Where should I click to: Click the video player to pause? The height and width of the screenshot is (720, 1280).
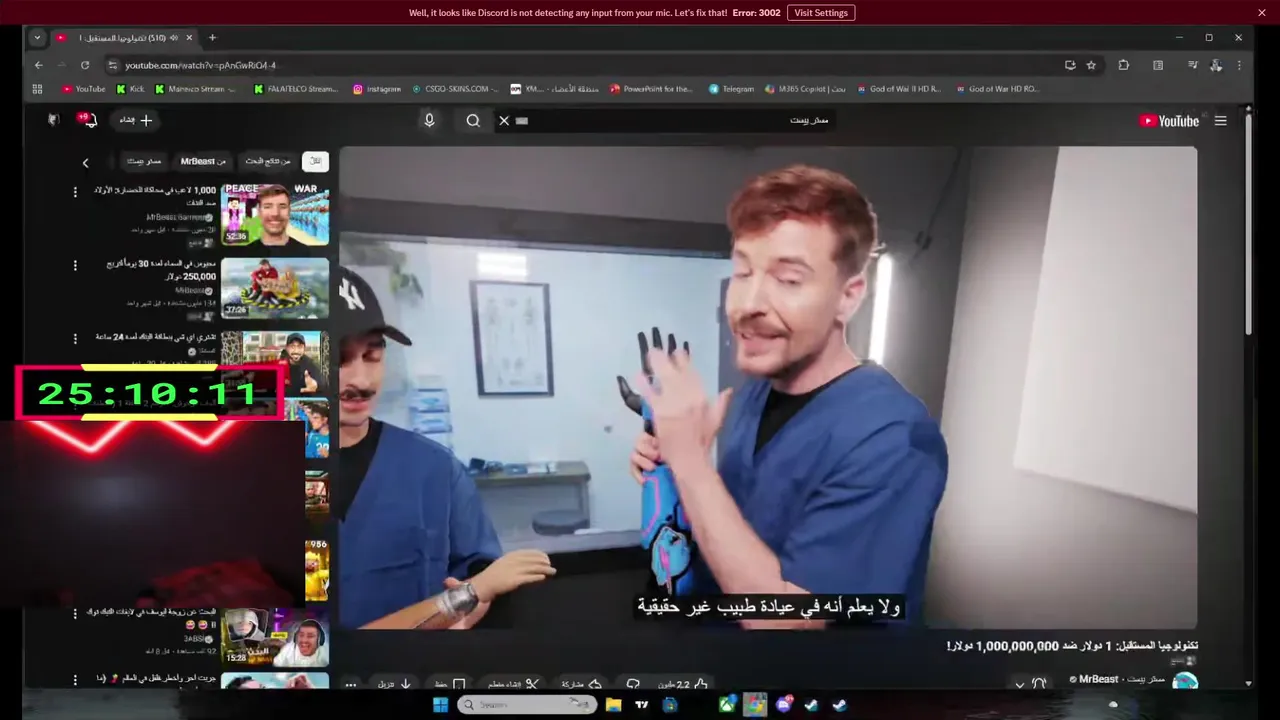768,388
